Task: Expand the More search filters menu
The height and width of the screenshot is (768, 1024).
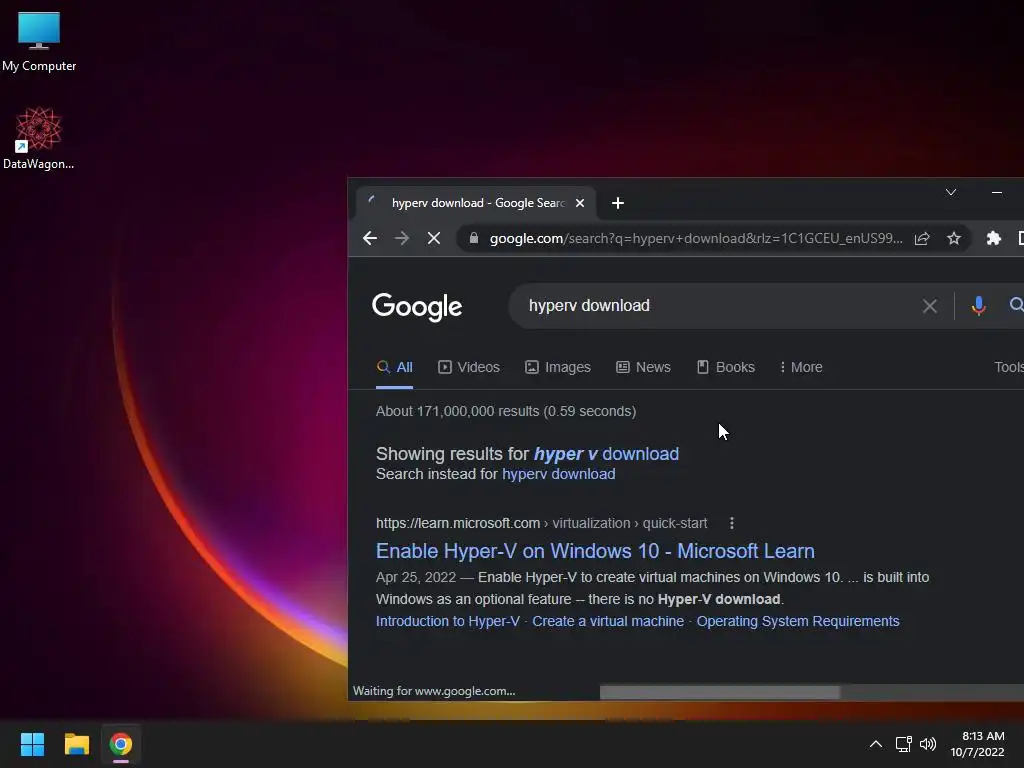Action: coord(801,367)
